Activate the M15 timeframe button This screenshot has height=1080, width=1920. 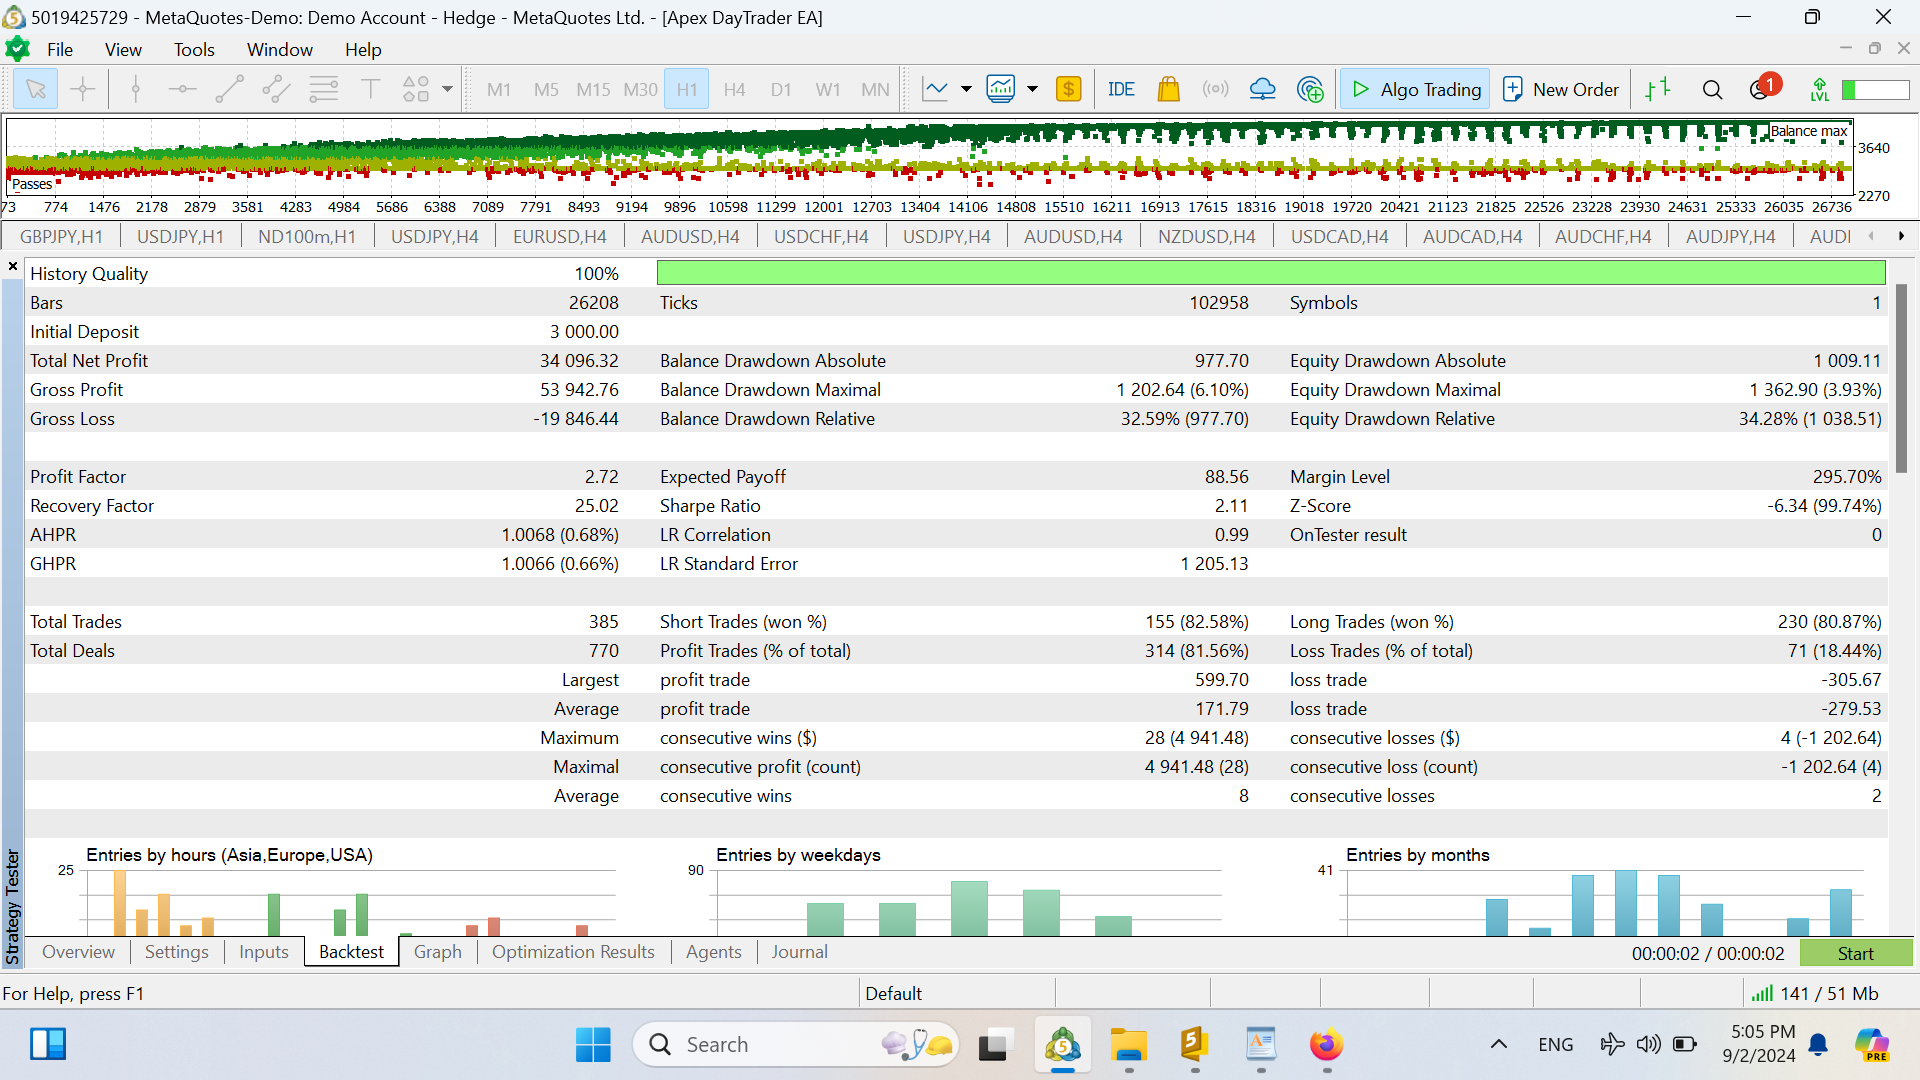pos(593,89)
